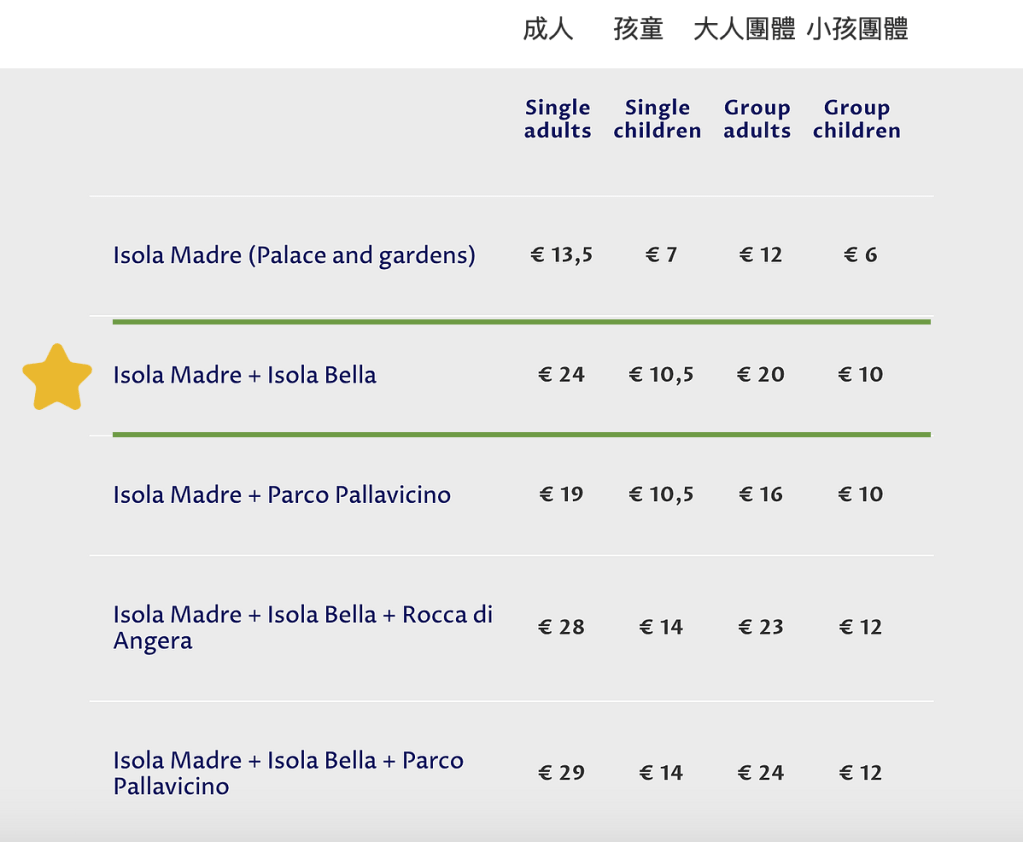Select Isola Madre + Isola Bella + Parco Pallavicino
This screenshot has height=842, width=1023.
(x=288, y=773)
